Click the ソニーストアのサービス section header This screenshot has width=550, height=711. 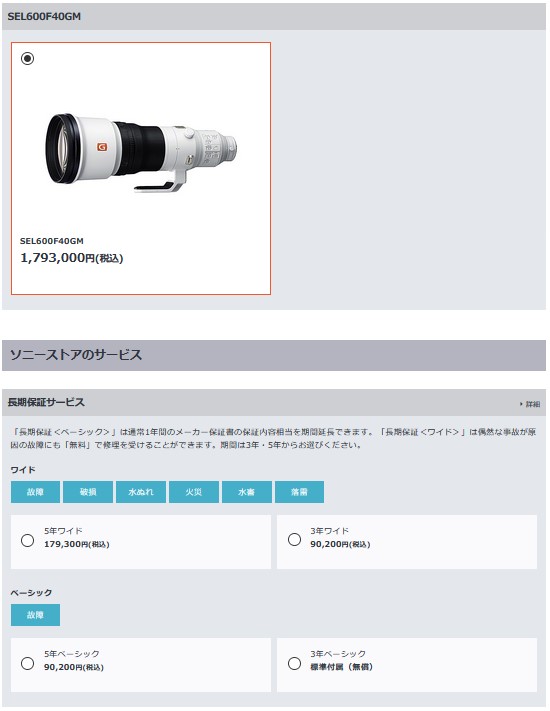pyautogui.click(x=274, y=355)
